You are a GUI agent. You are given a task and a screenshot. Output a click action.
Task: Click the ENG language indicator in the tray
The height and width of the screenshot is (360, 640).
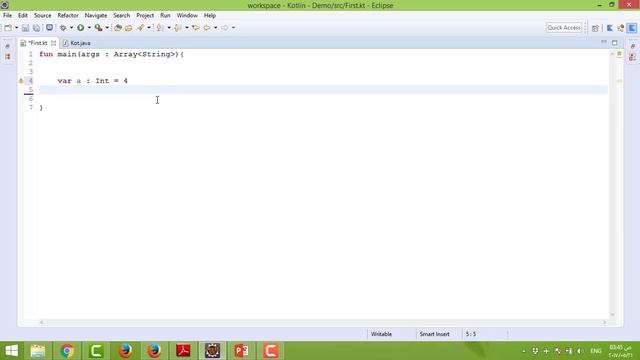click(x=596, y=351)
